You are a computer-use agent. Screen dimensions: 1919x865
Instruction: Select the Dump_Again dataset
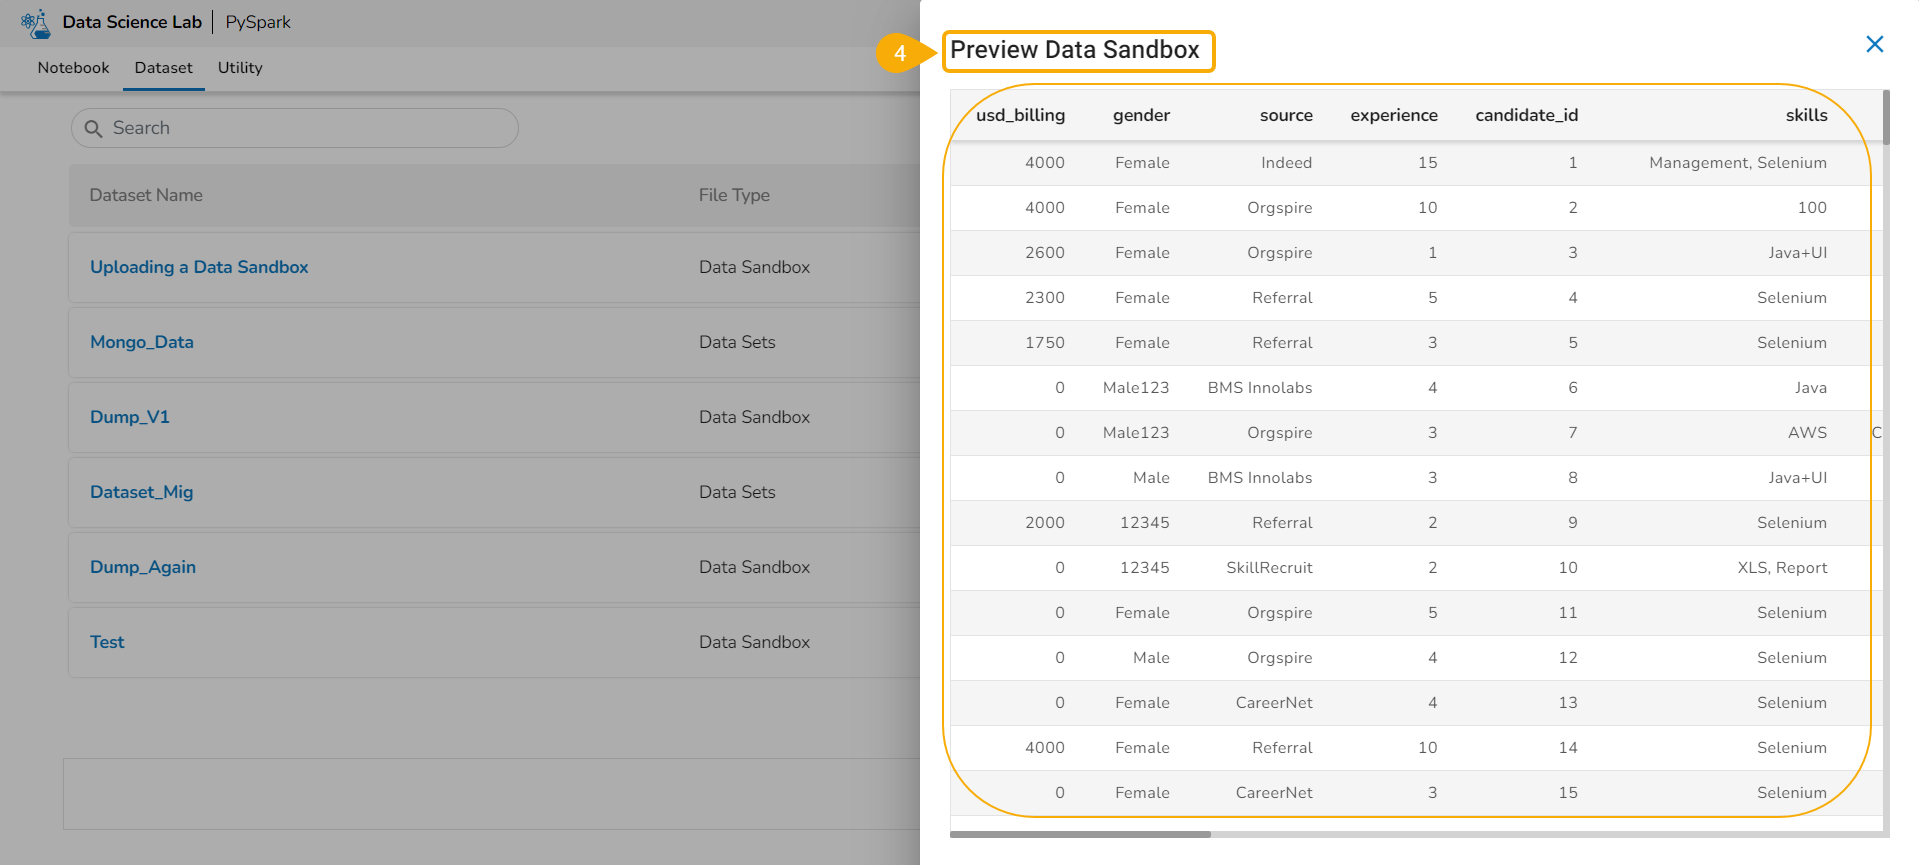point(143,567)
